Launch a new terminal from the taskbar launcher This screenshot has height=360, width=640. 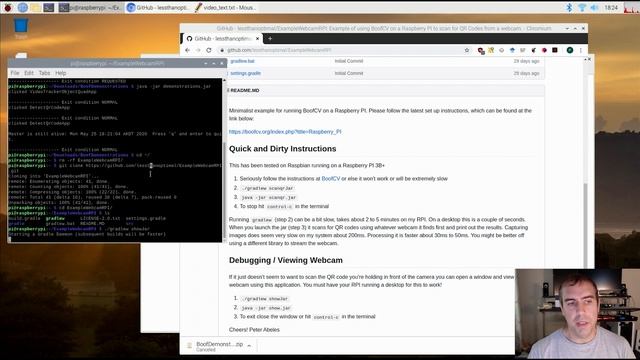(49, 7)
